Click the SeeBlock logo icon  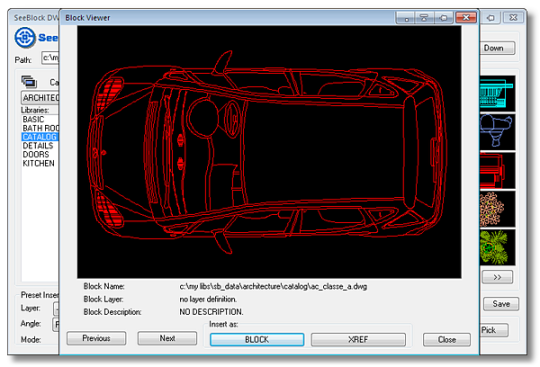[25, 37]
